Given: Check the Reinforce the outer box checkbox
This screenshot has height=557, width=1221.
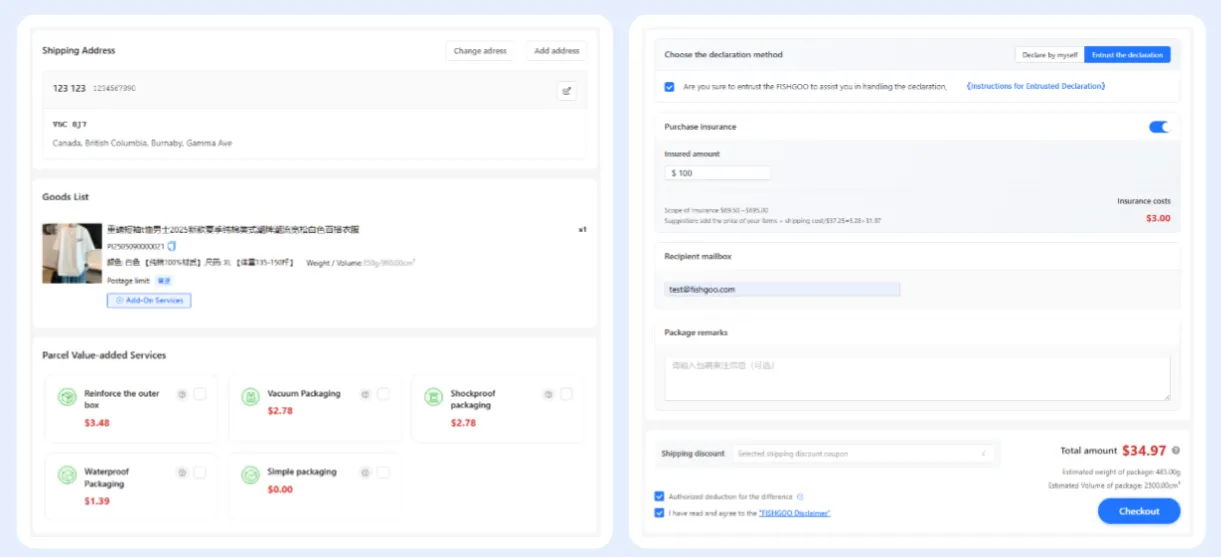Looking at the screenshot, I should 200,394.
